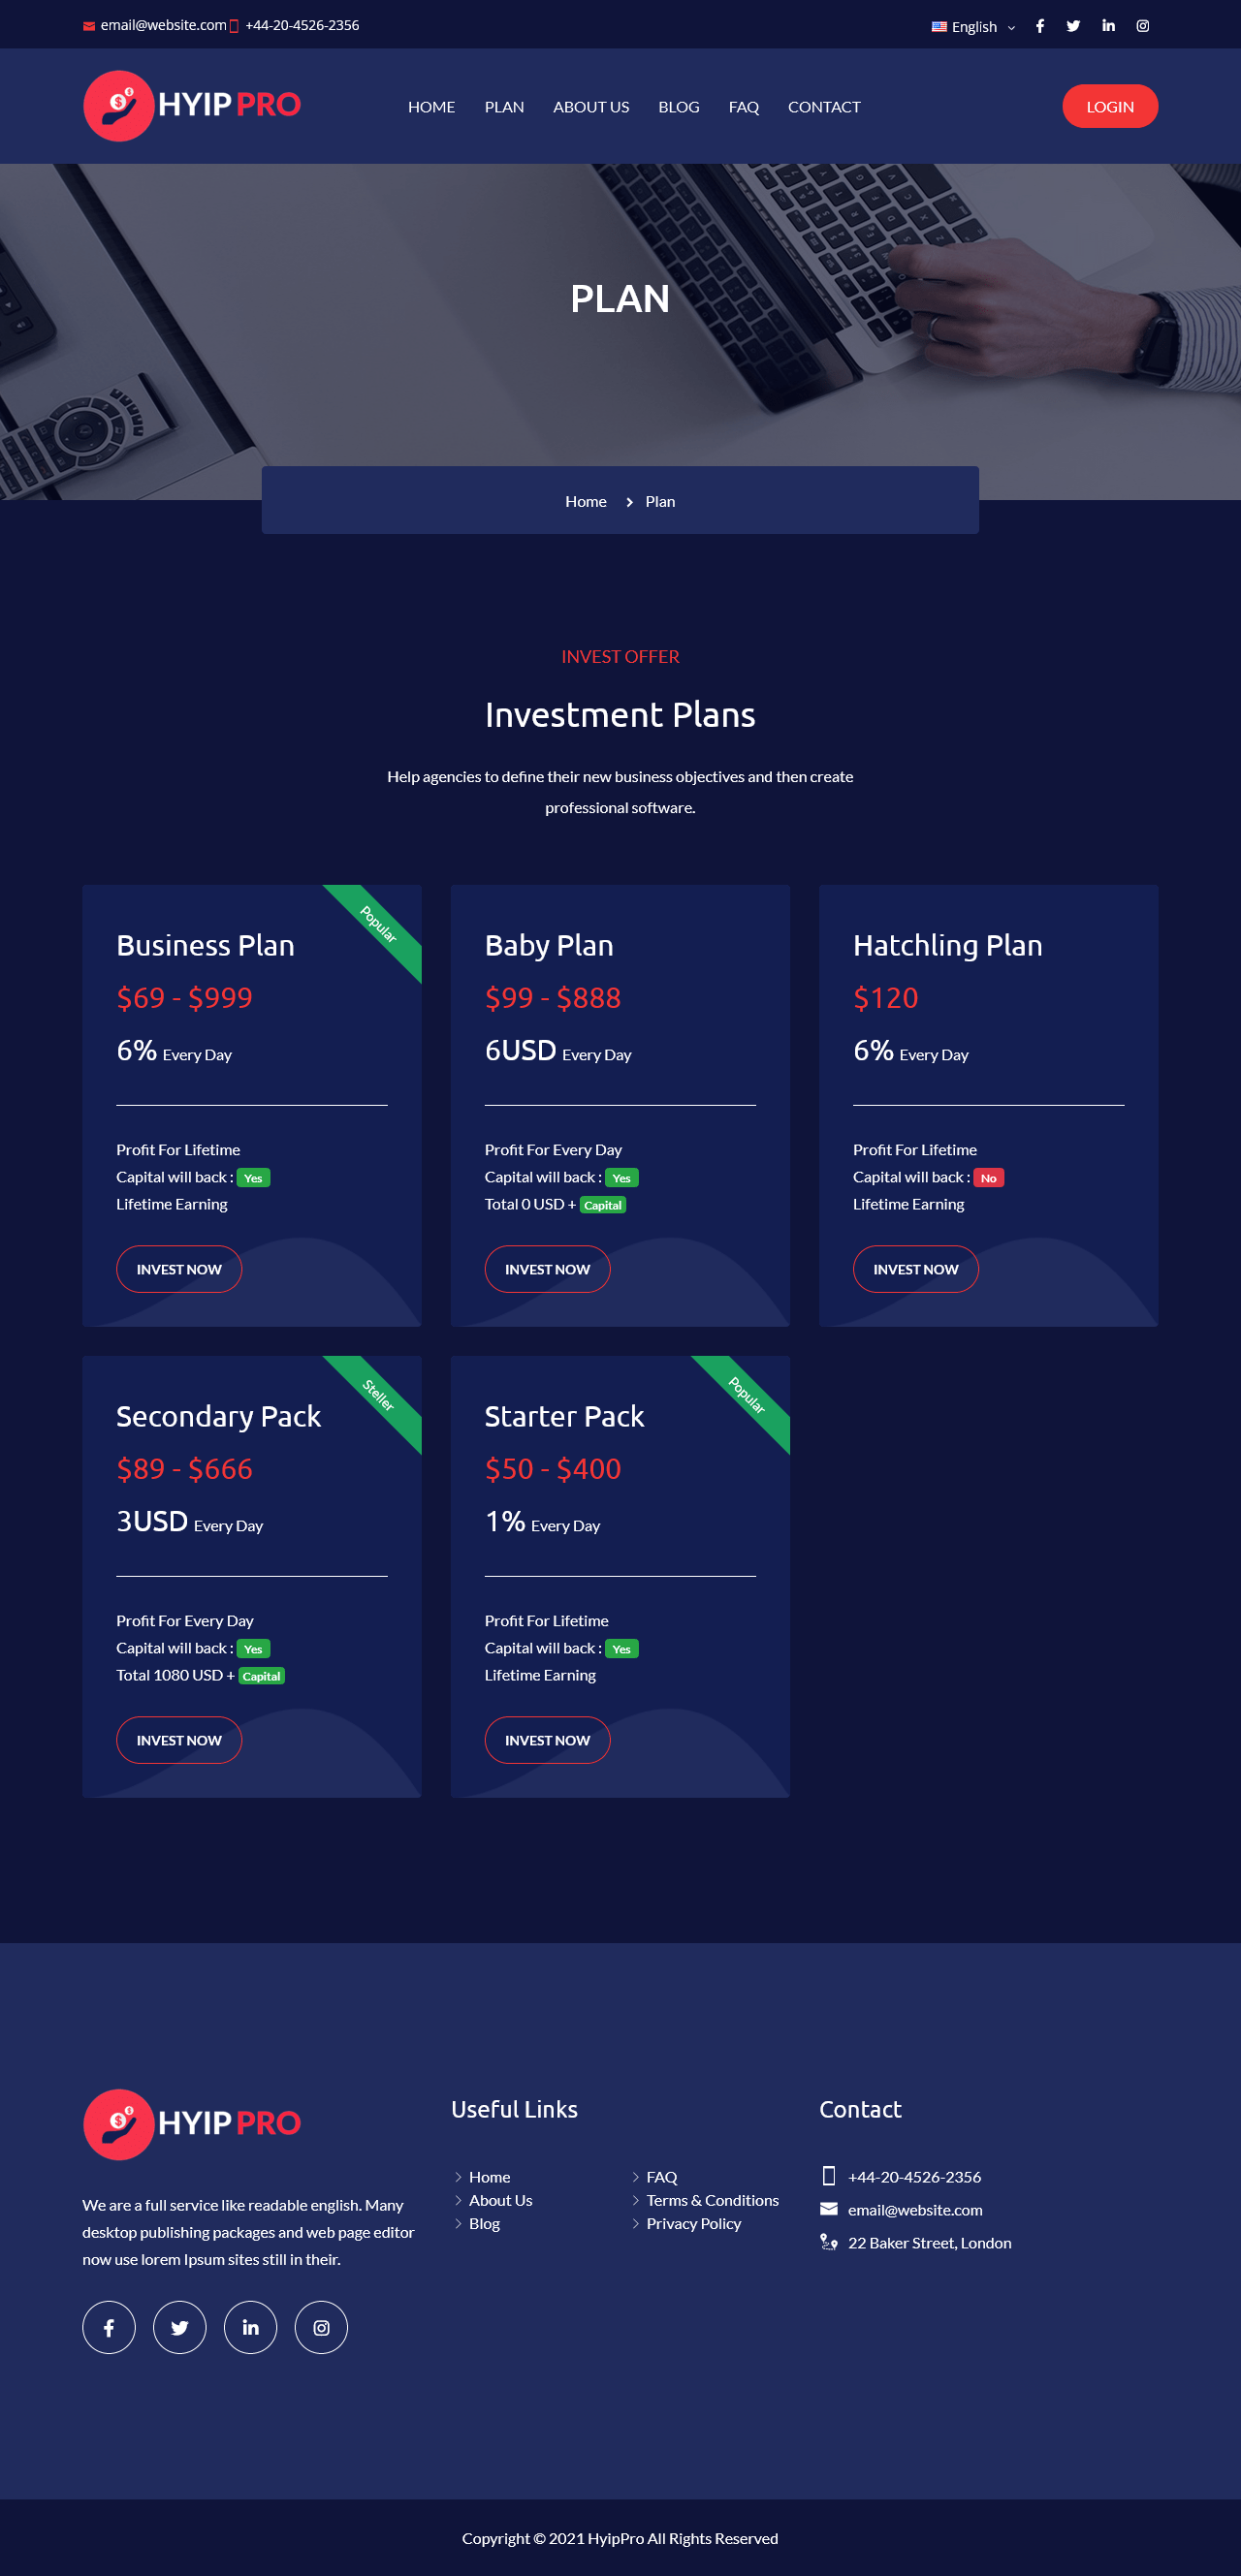The width and height of the screenshot is (1241, 2576).
Task: Click the email envelope icon in the top bar
Action: (x=89, y=25)
